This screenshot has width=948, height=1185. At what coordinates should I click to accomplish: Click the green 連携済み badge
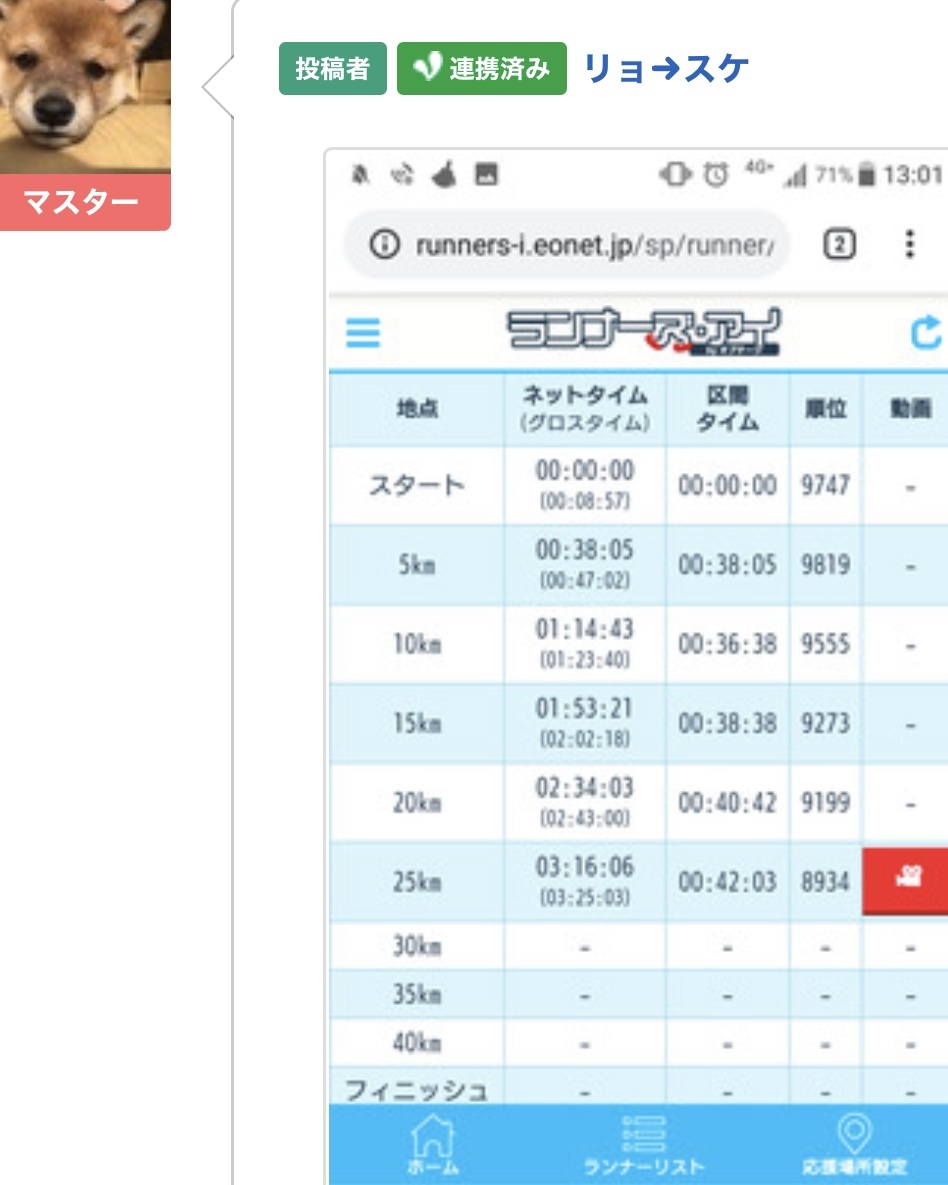coord(482,68)
